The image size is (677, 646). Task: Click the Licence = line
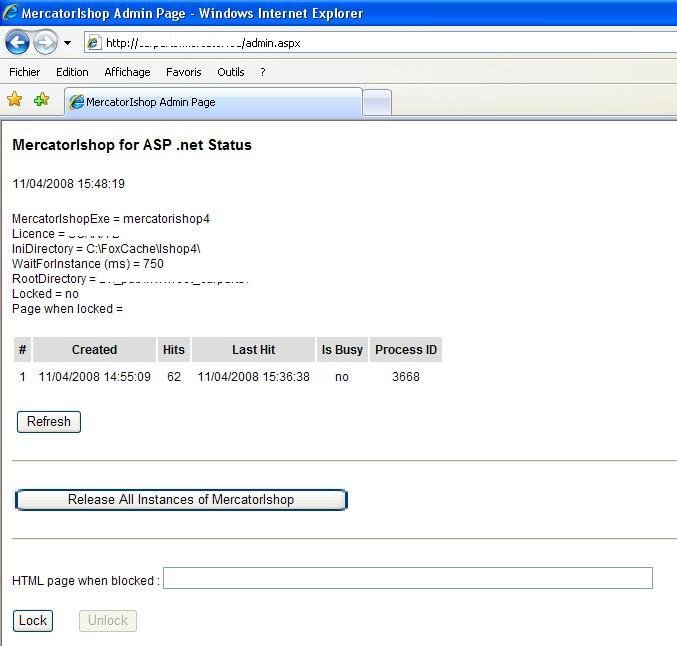click(66, 234)
